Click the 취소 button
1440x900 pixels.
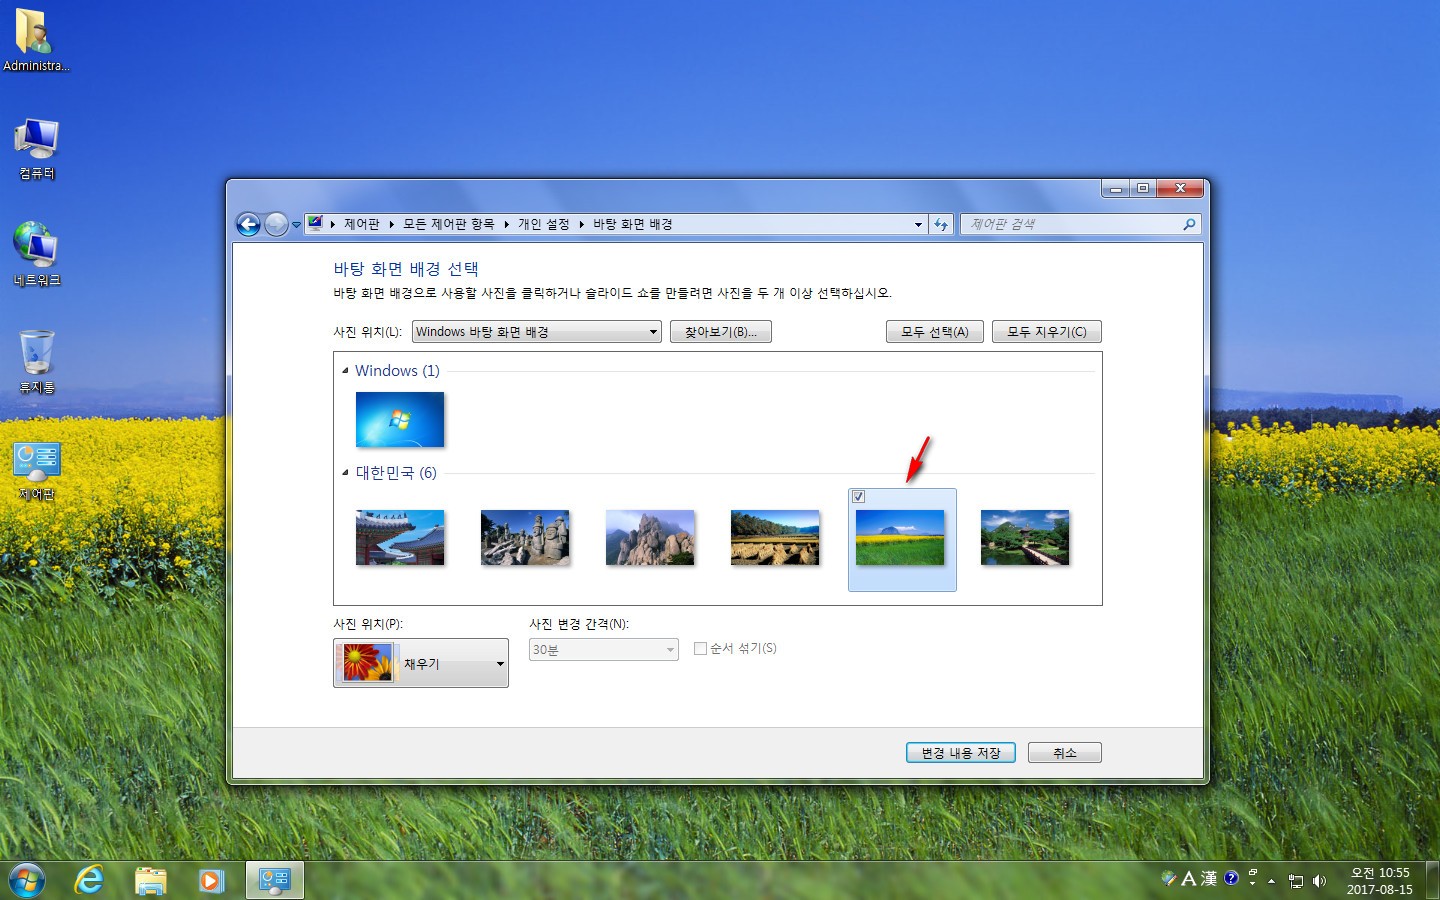click(x=1065, y=753)
